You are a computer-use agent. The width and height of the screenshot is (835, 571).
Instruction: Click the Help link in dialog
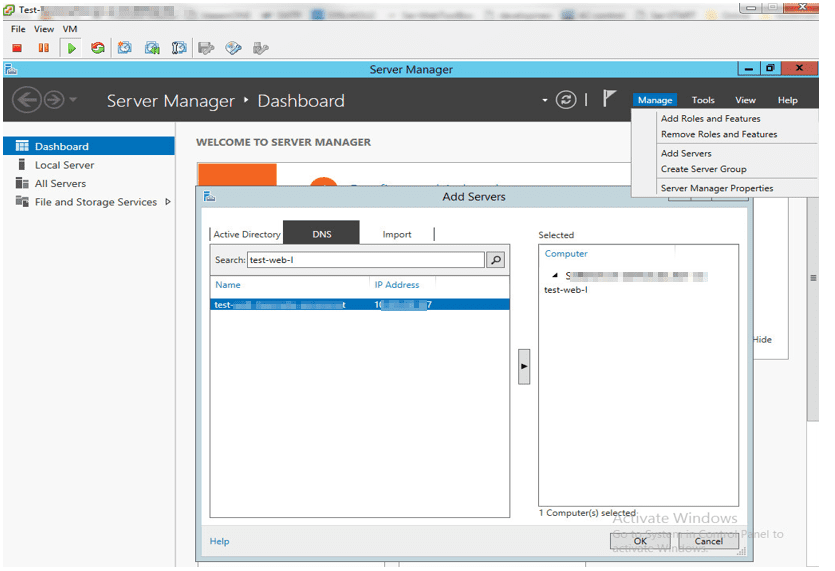tap(219, 541)
